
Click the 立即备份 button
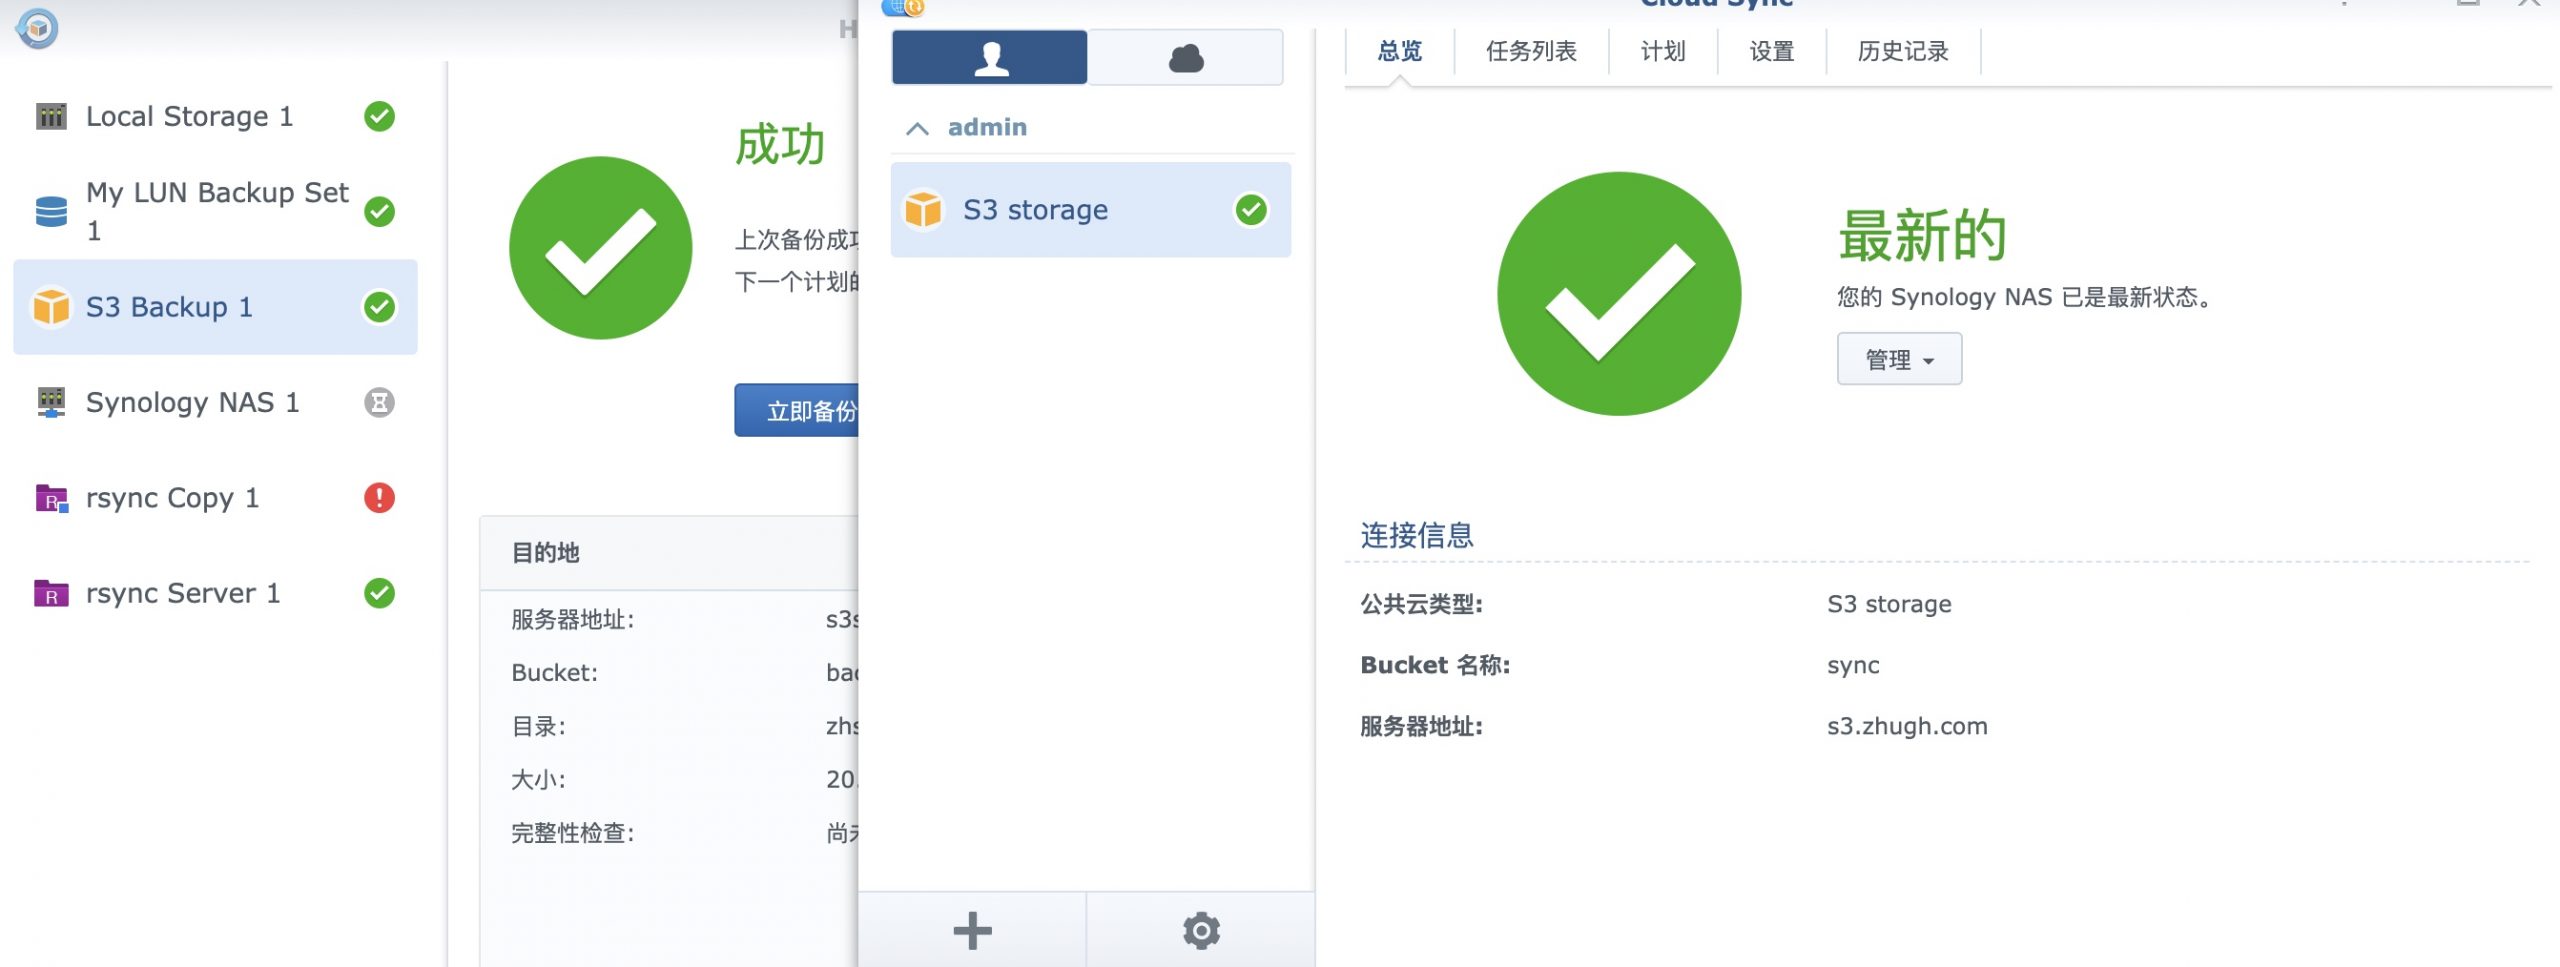pos(797,411)
